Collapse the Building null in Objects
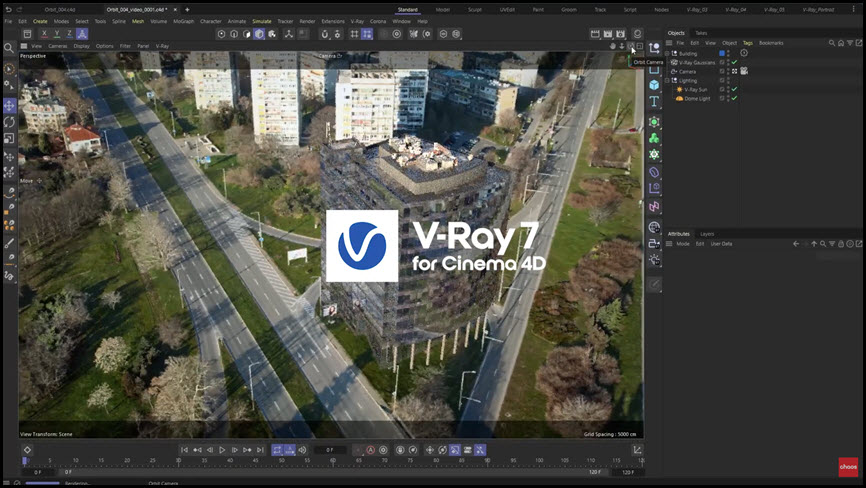Screen dimensions: 866x488 [x=667, y=54]
